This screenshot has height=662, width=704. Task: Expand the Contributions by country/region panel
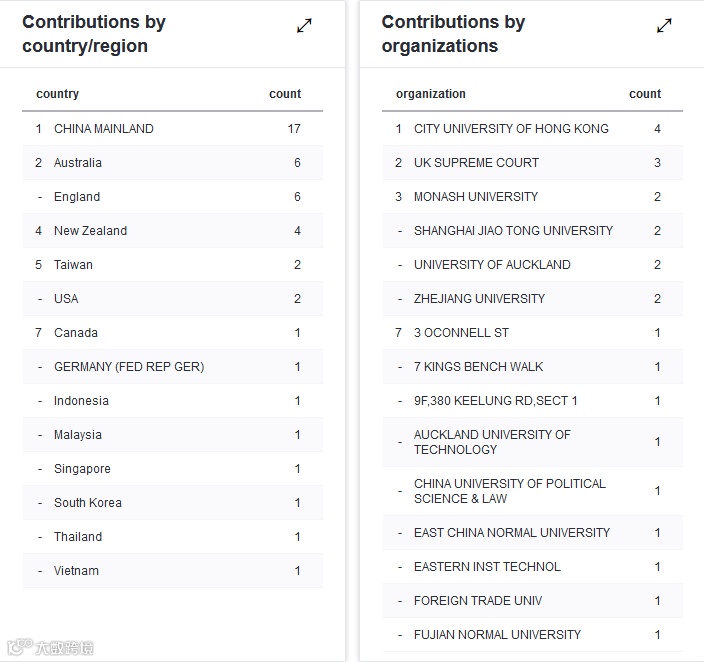pos(304,26)
